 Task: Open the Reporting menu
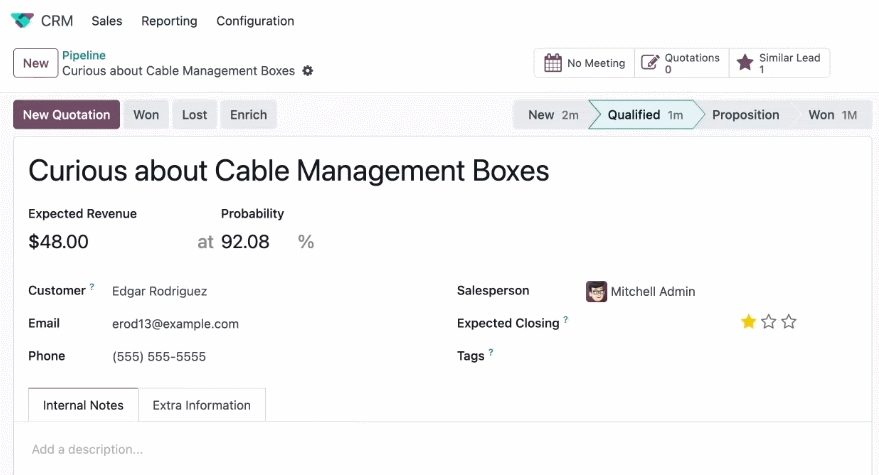(x=169, y=21)
